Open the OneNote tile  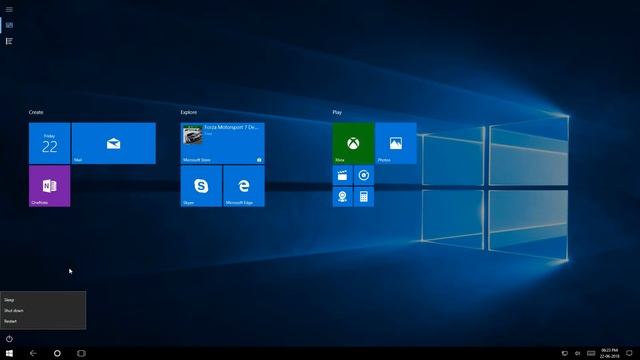click(49, 186)
